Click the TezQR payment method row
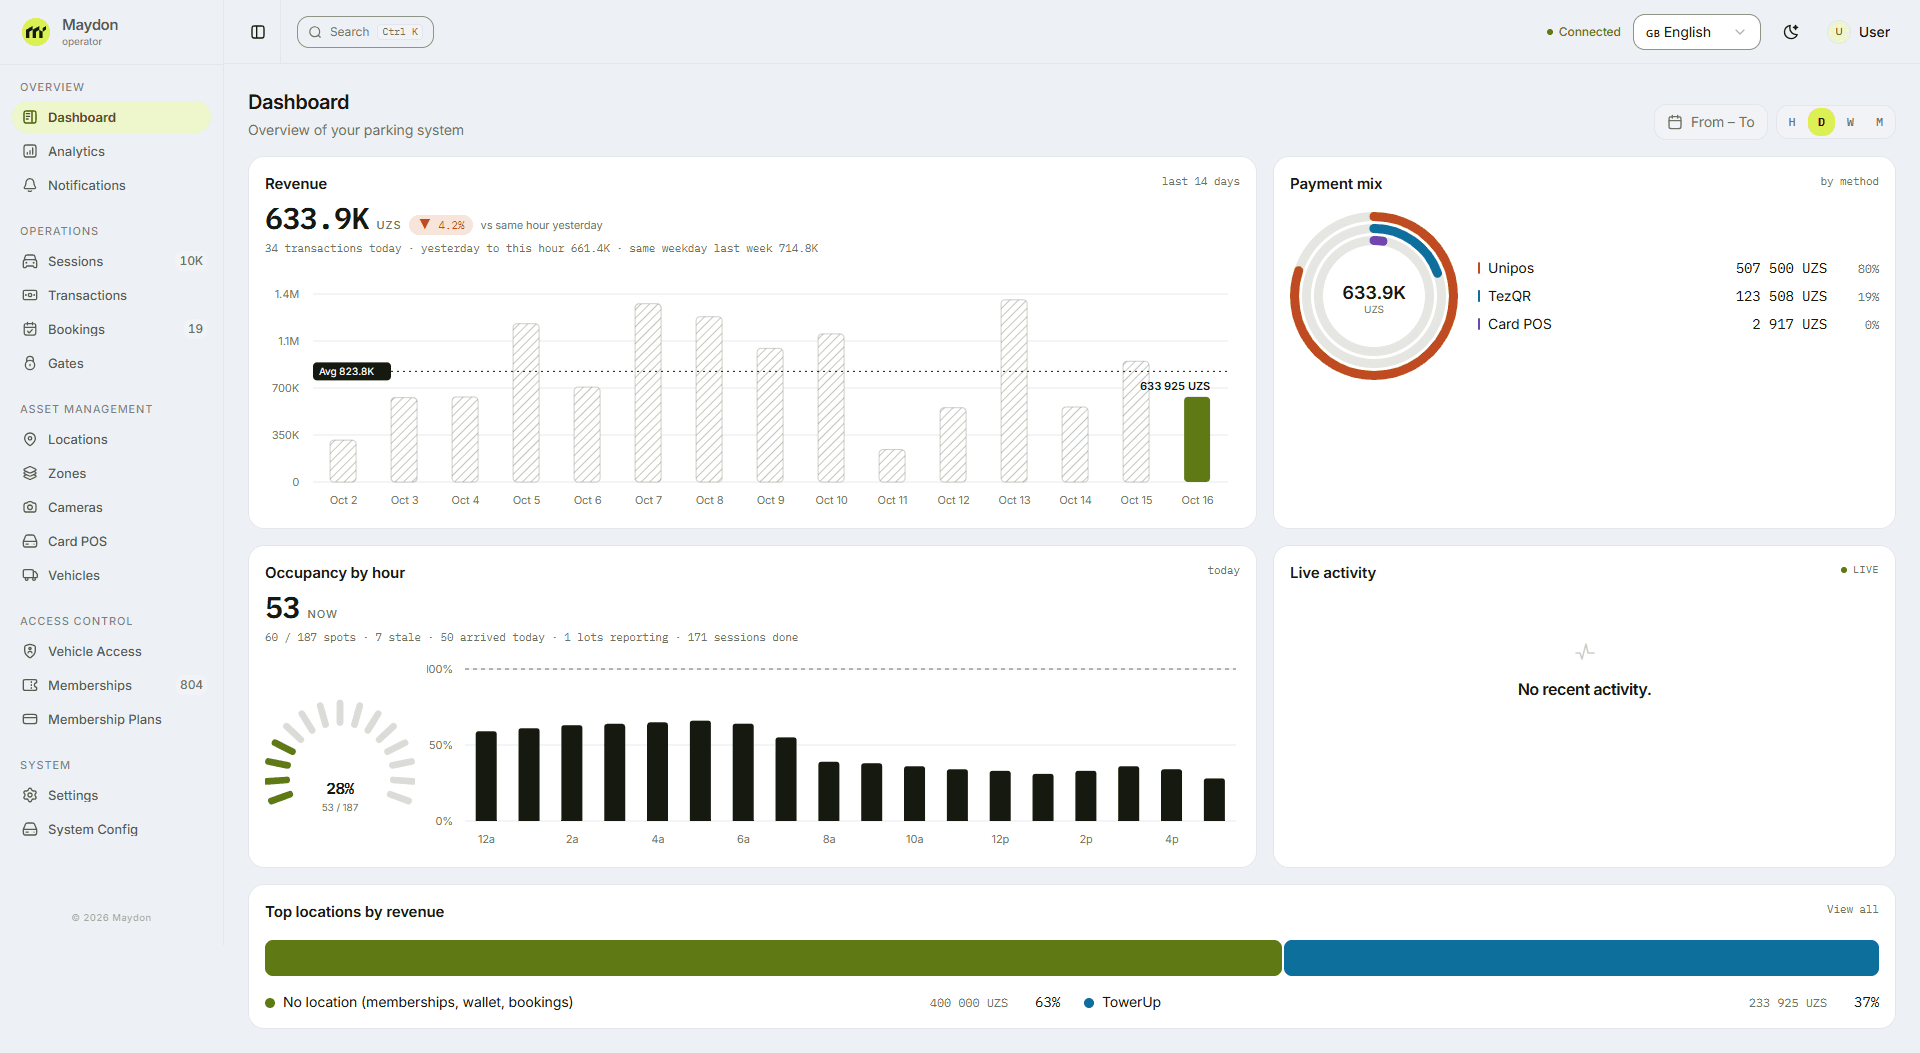 [1678, 296]
